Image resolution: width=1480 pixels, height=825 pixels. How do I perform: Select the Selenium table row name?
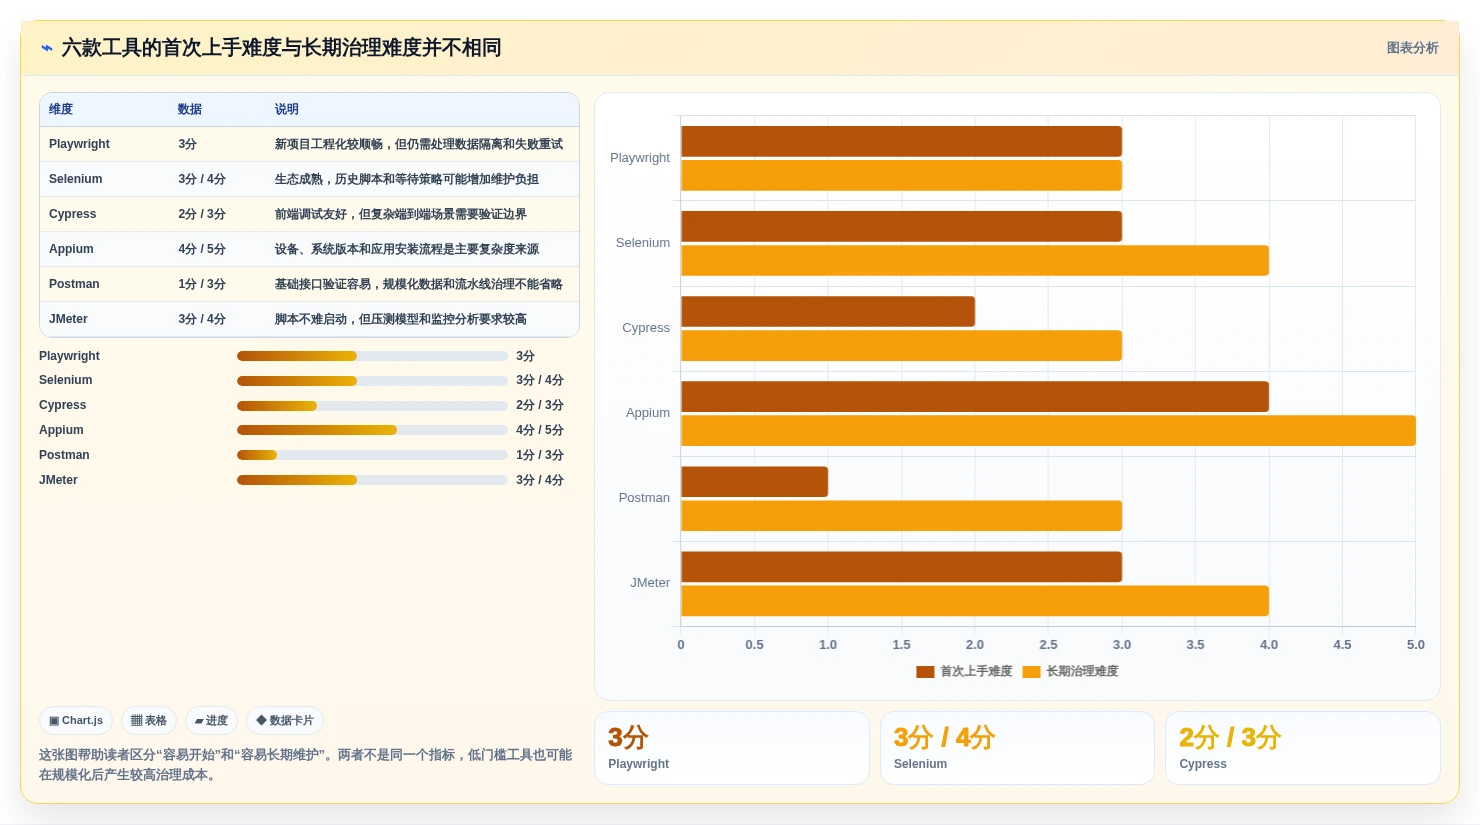point(75,179)
